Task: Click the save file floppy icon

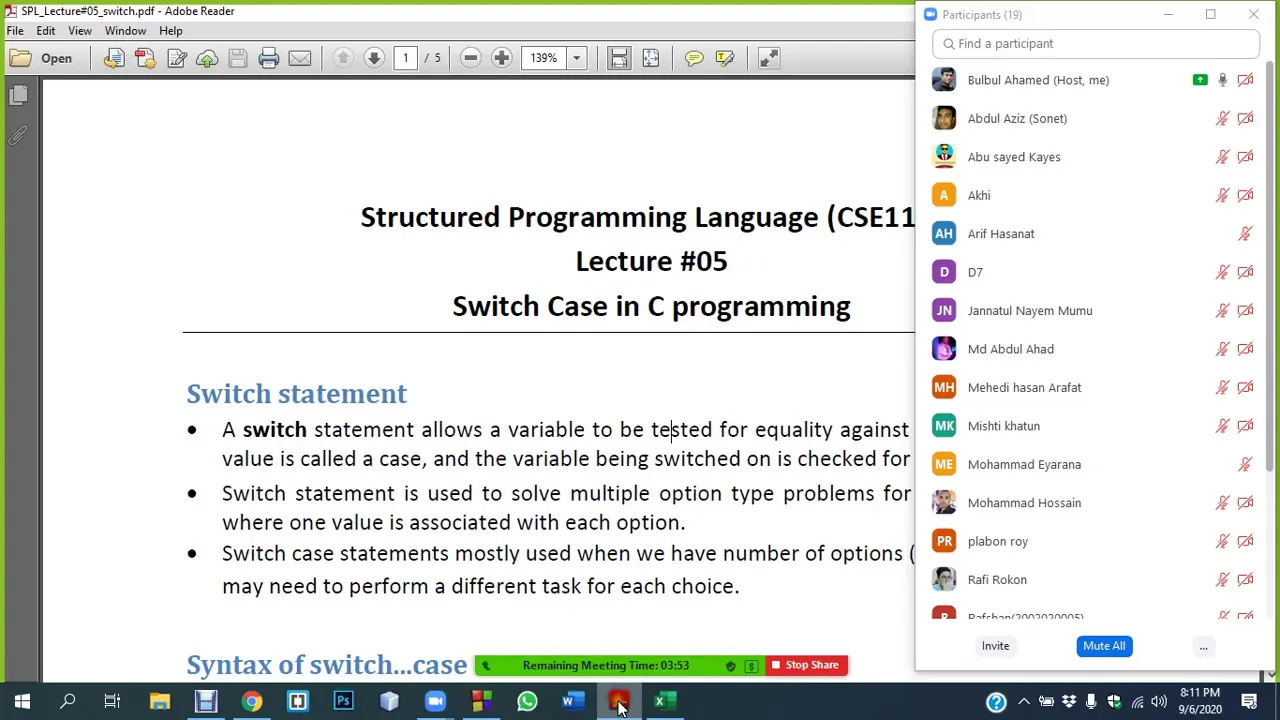Action: tap(238, 58)
